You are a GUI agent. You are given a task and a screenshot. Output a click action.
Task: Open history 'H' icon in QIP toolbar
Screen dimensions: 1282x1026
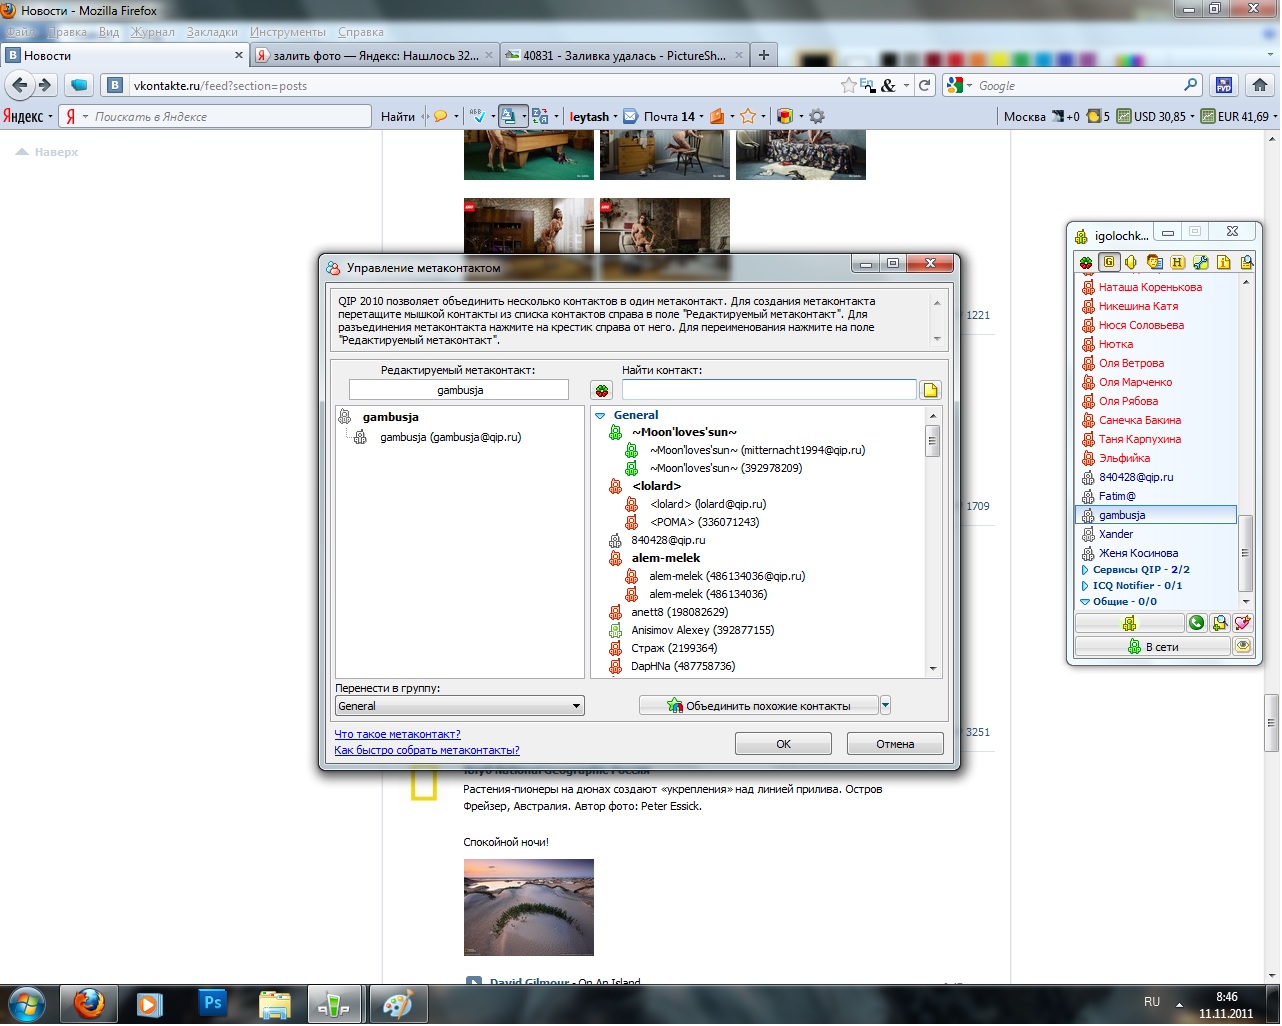1177,262
